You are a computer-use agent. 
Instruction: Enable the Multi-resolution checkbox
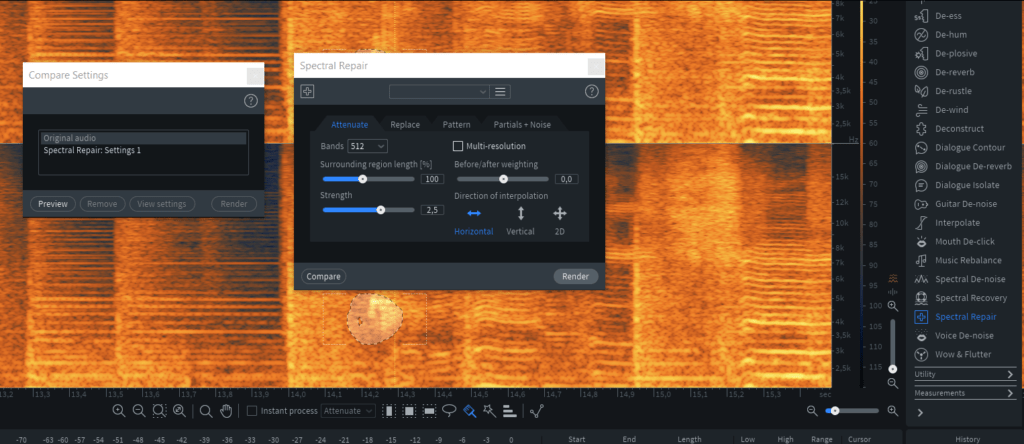click(x=458, y=146)
